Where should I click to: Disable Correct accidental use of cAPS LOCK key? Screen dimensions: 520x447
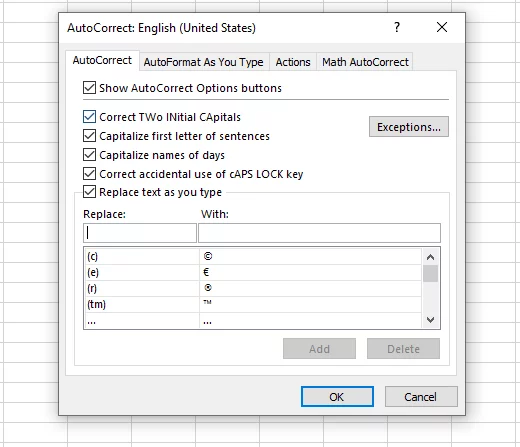pos(89,174)
